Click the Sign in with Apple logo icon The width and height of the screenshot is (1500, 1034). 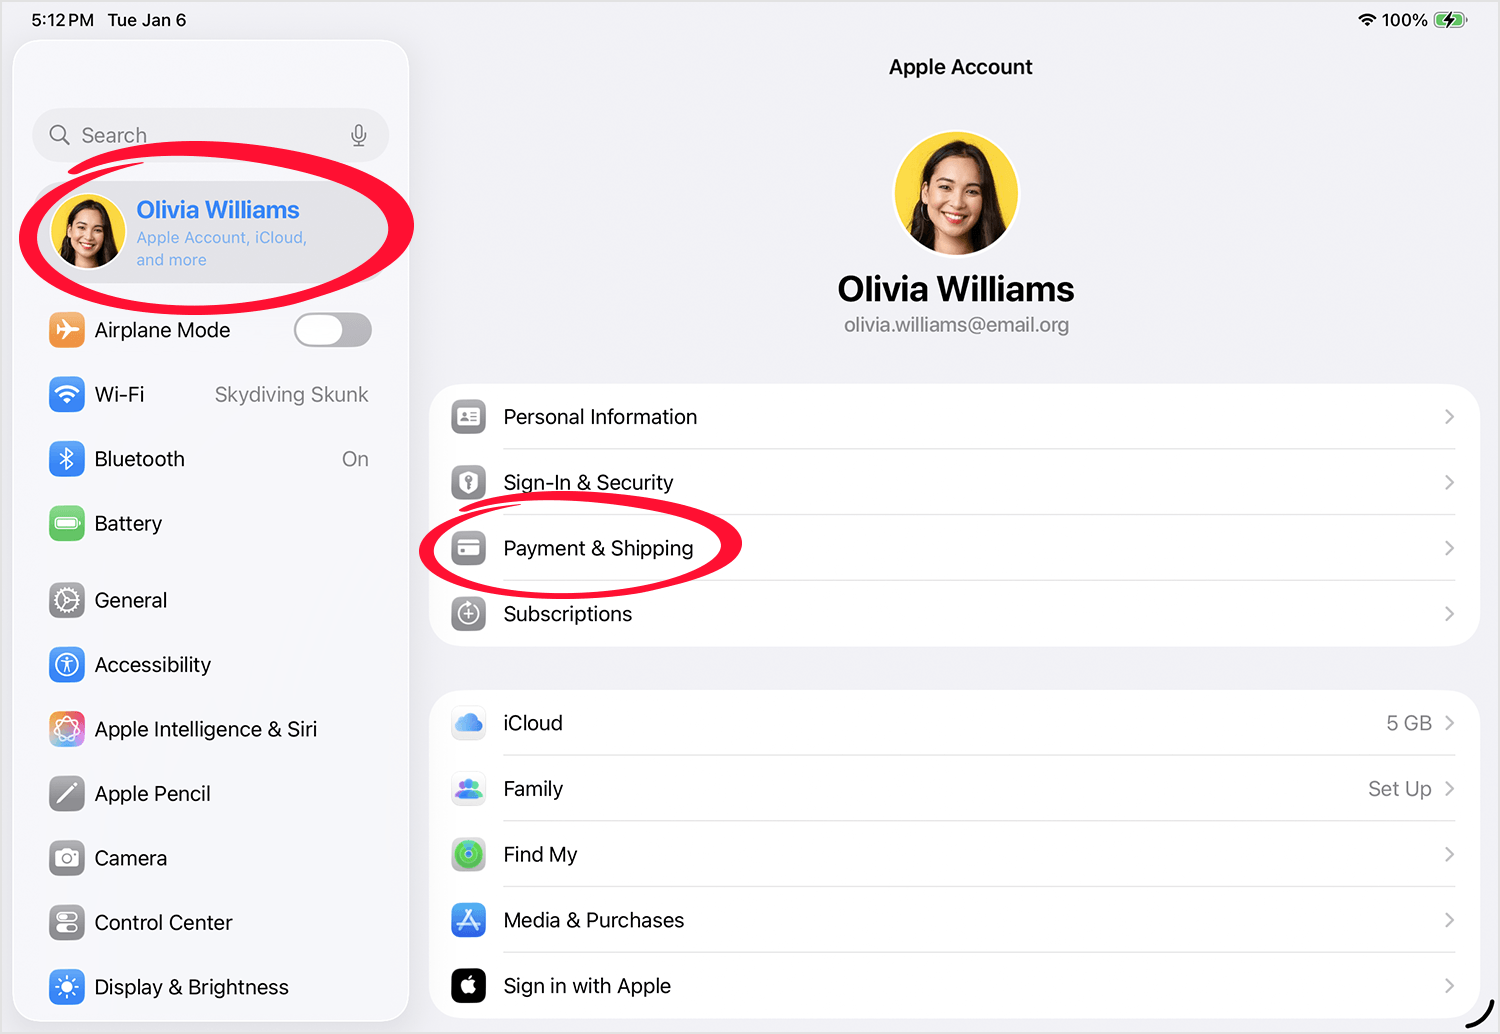[x=468, y=986]
